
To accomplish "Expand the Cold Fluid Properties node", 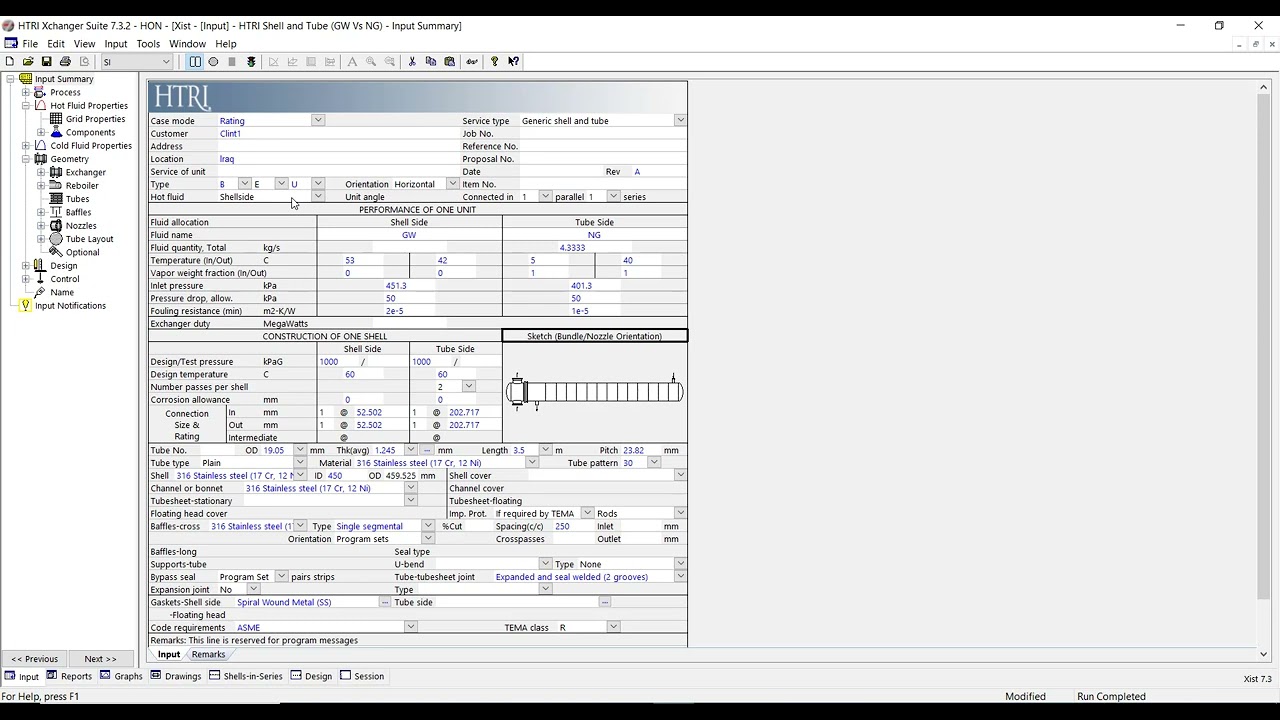I will pos(25,146).
